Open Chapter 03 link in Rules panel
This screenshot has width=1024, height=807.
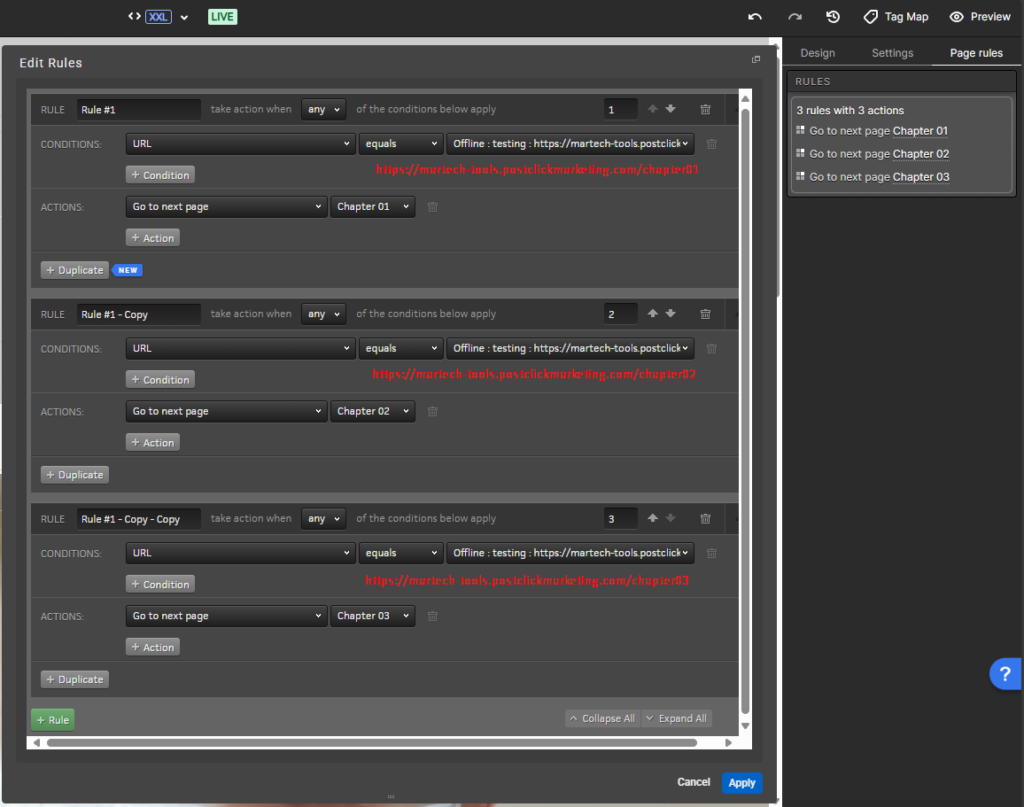[x=921, y=176]
